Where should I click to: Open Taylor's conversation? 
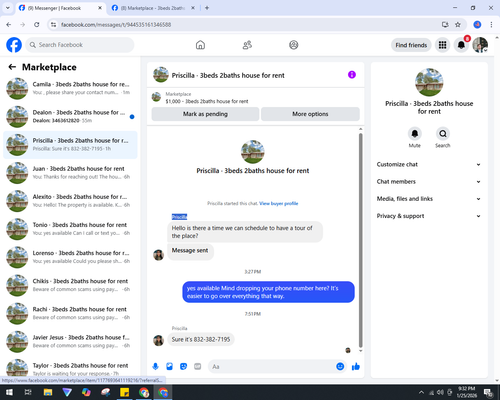70,368
